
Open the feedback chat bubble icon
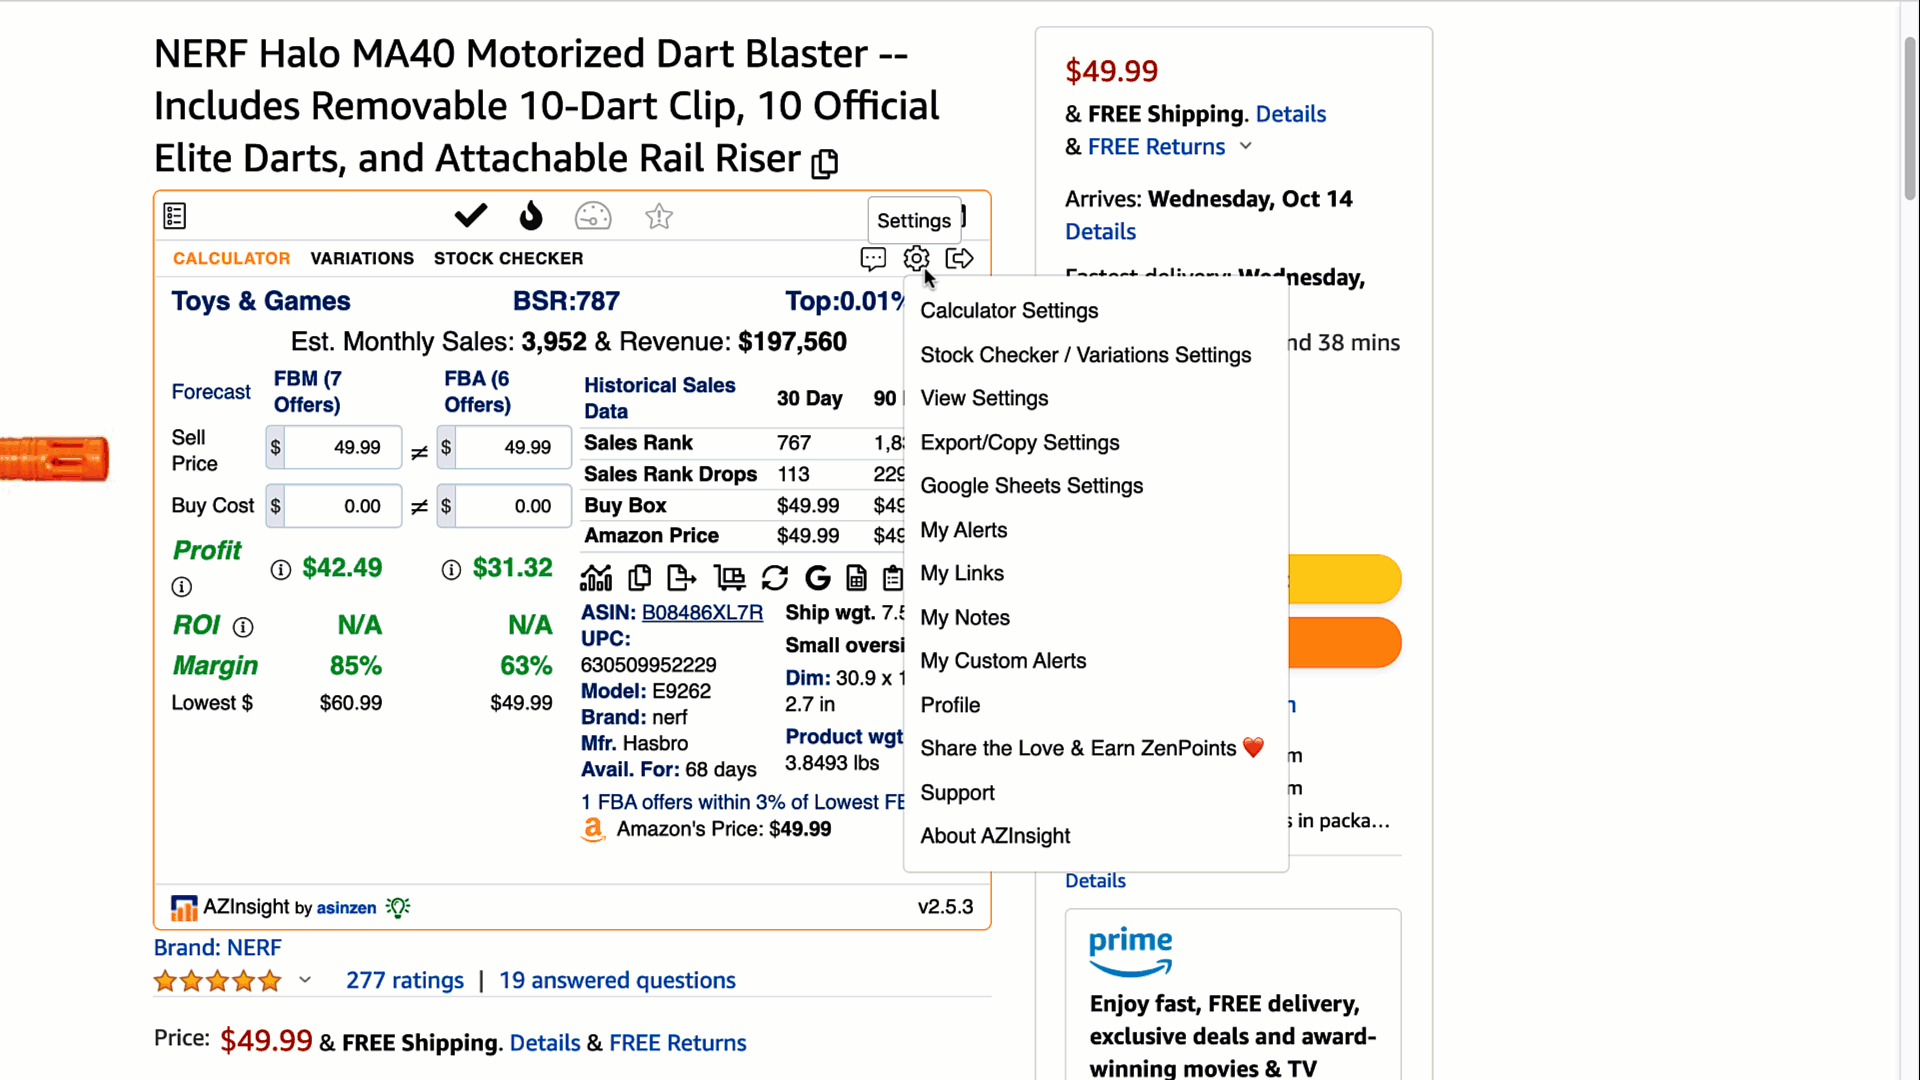pos(873,259)
